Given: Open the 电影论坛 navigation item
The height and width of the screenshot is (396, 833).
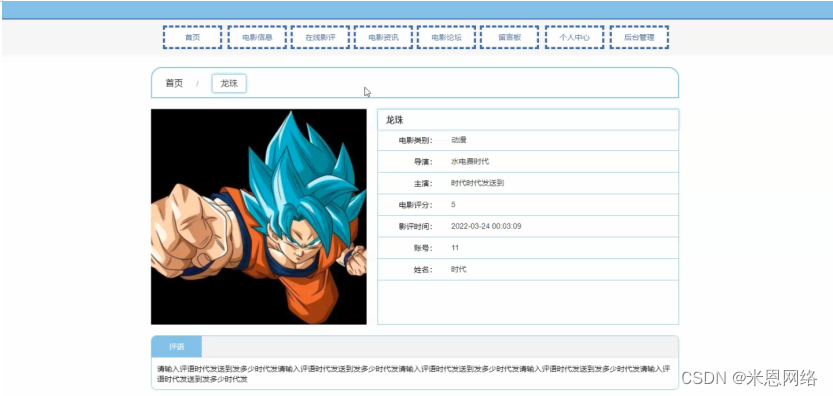Looking at the screenshot, I should pos(446,37).
